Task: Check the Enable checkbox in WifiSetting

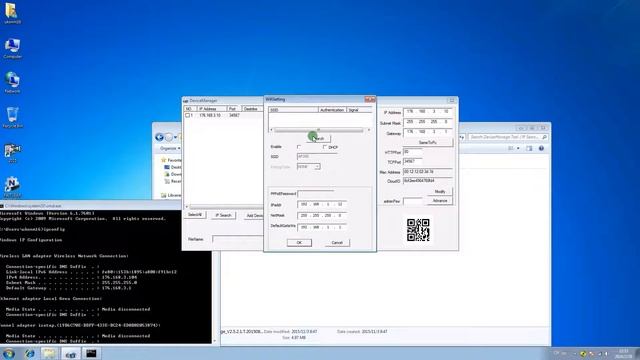Action: click(x=299, y=147)
